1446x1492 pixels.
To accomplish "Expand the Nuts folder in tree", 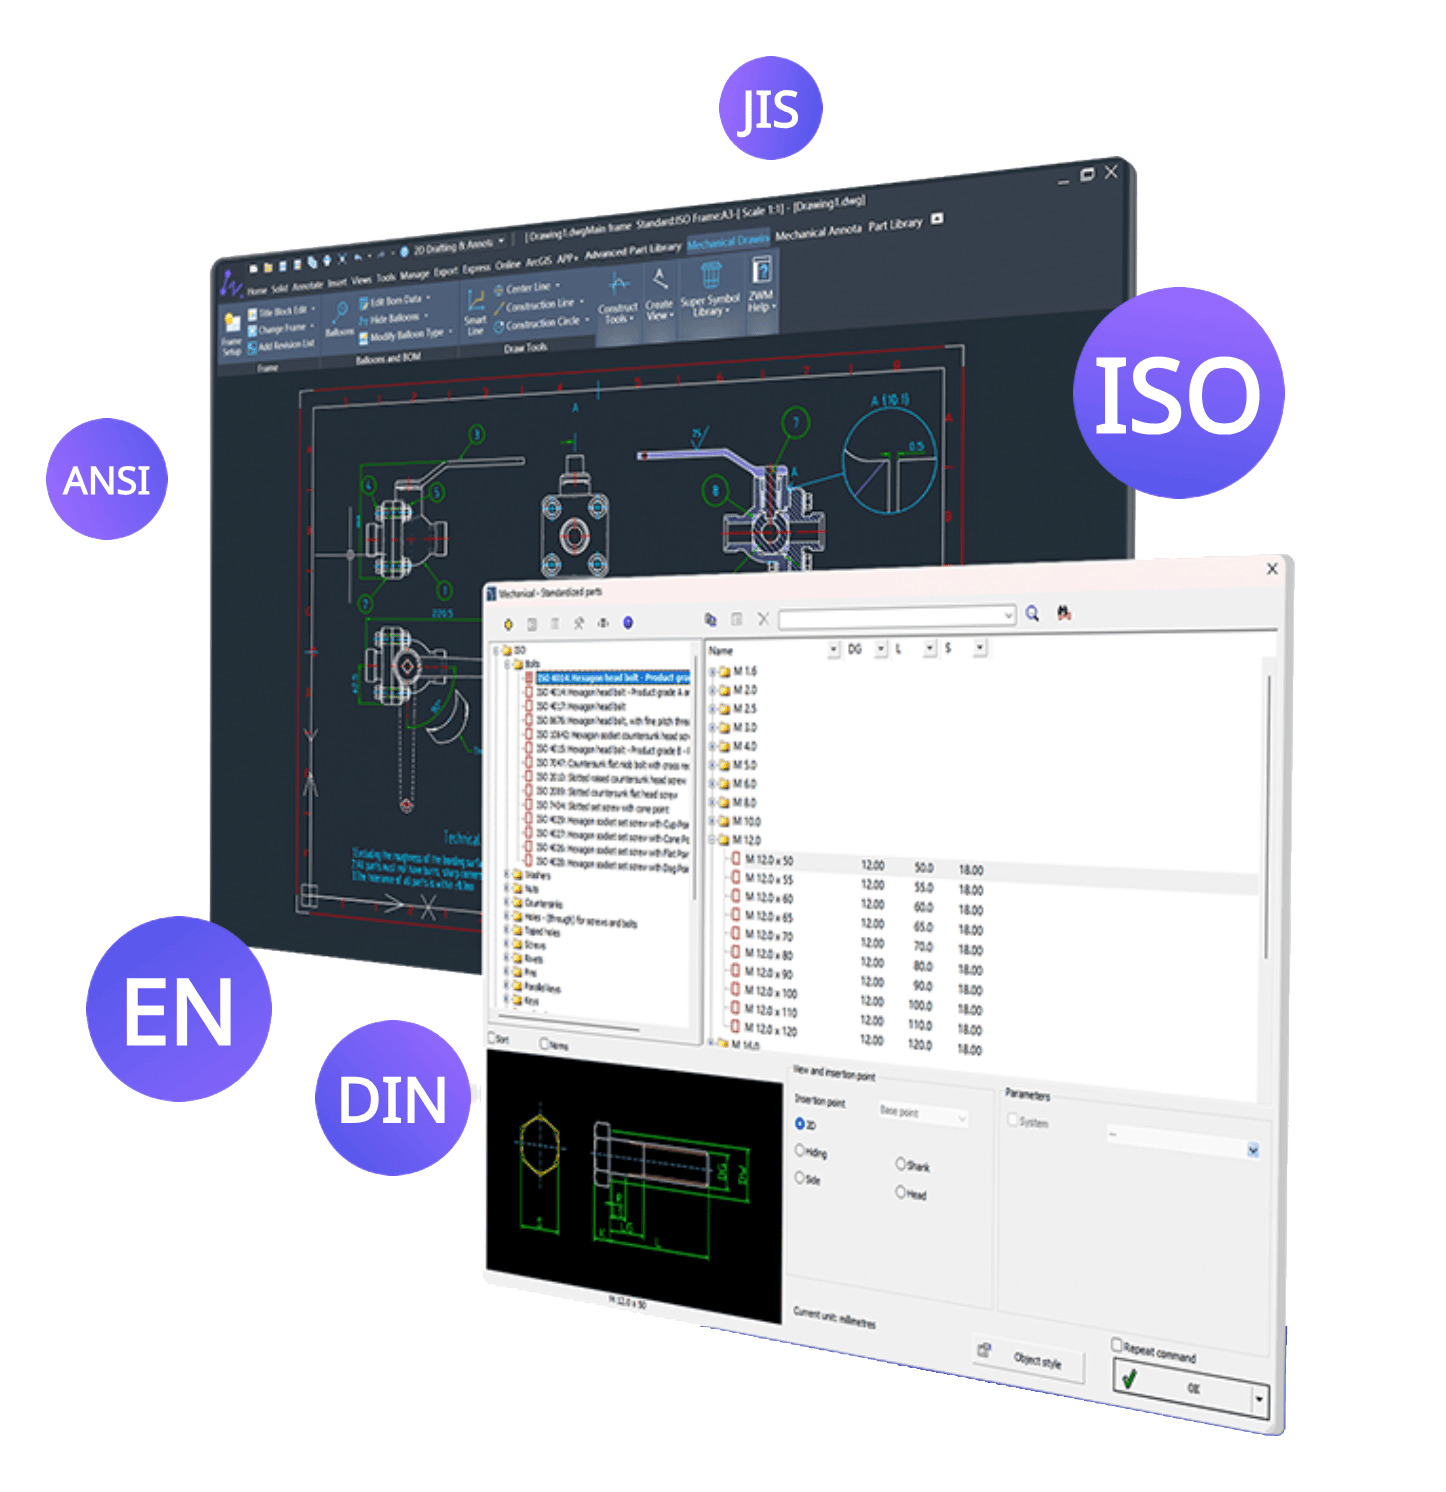I will click(x=507, y=888).
